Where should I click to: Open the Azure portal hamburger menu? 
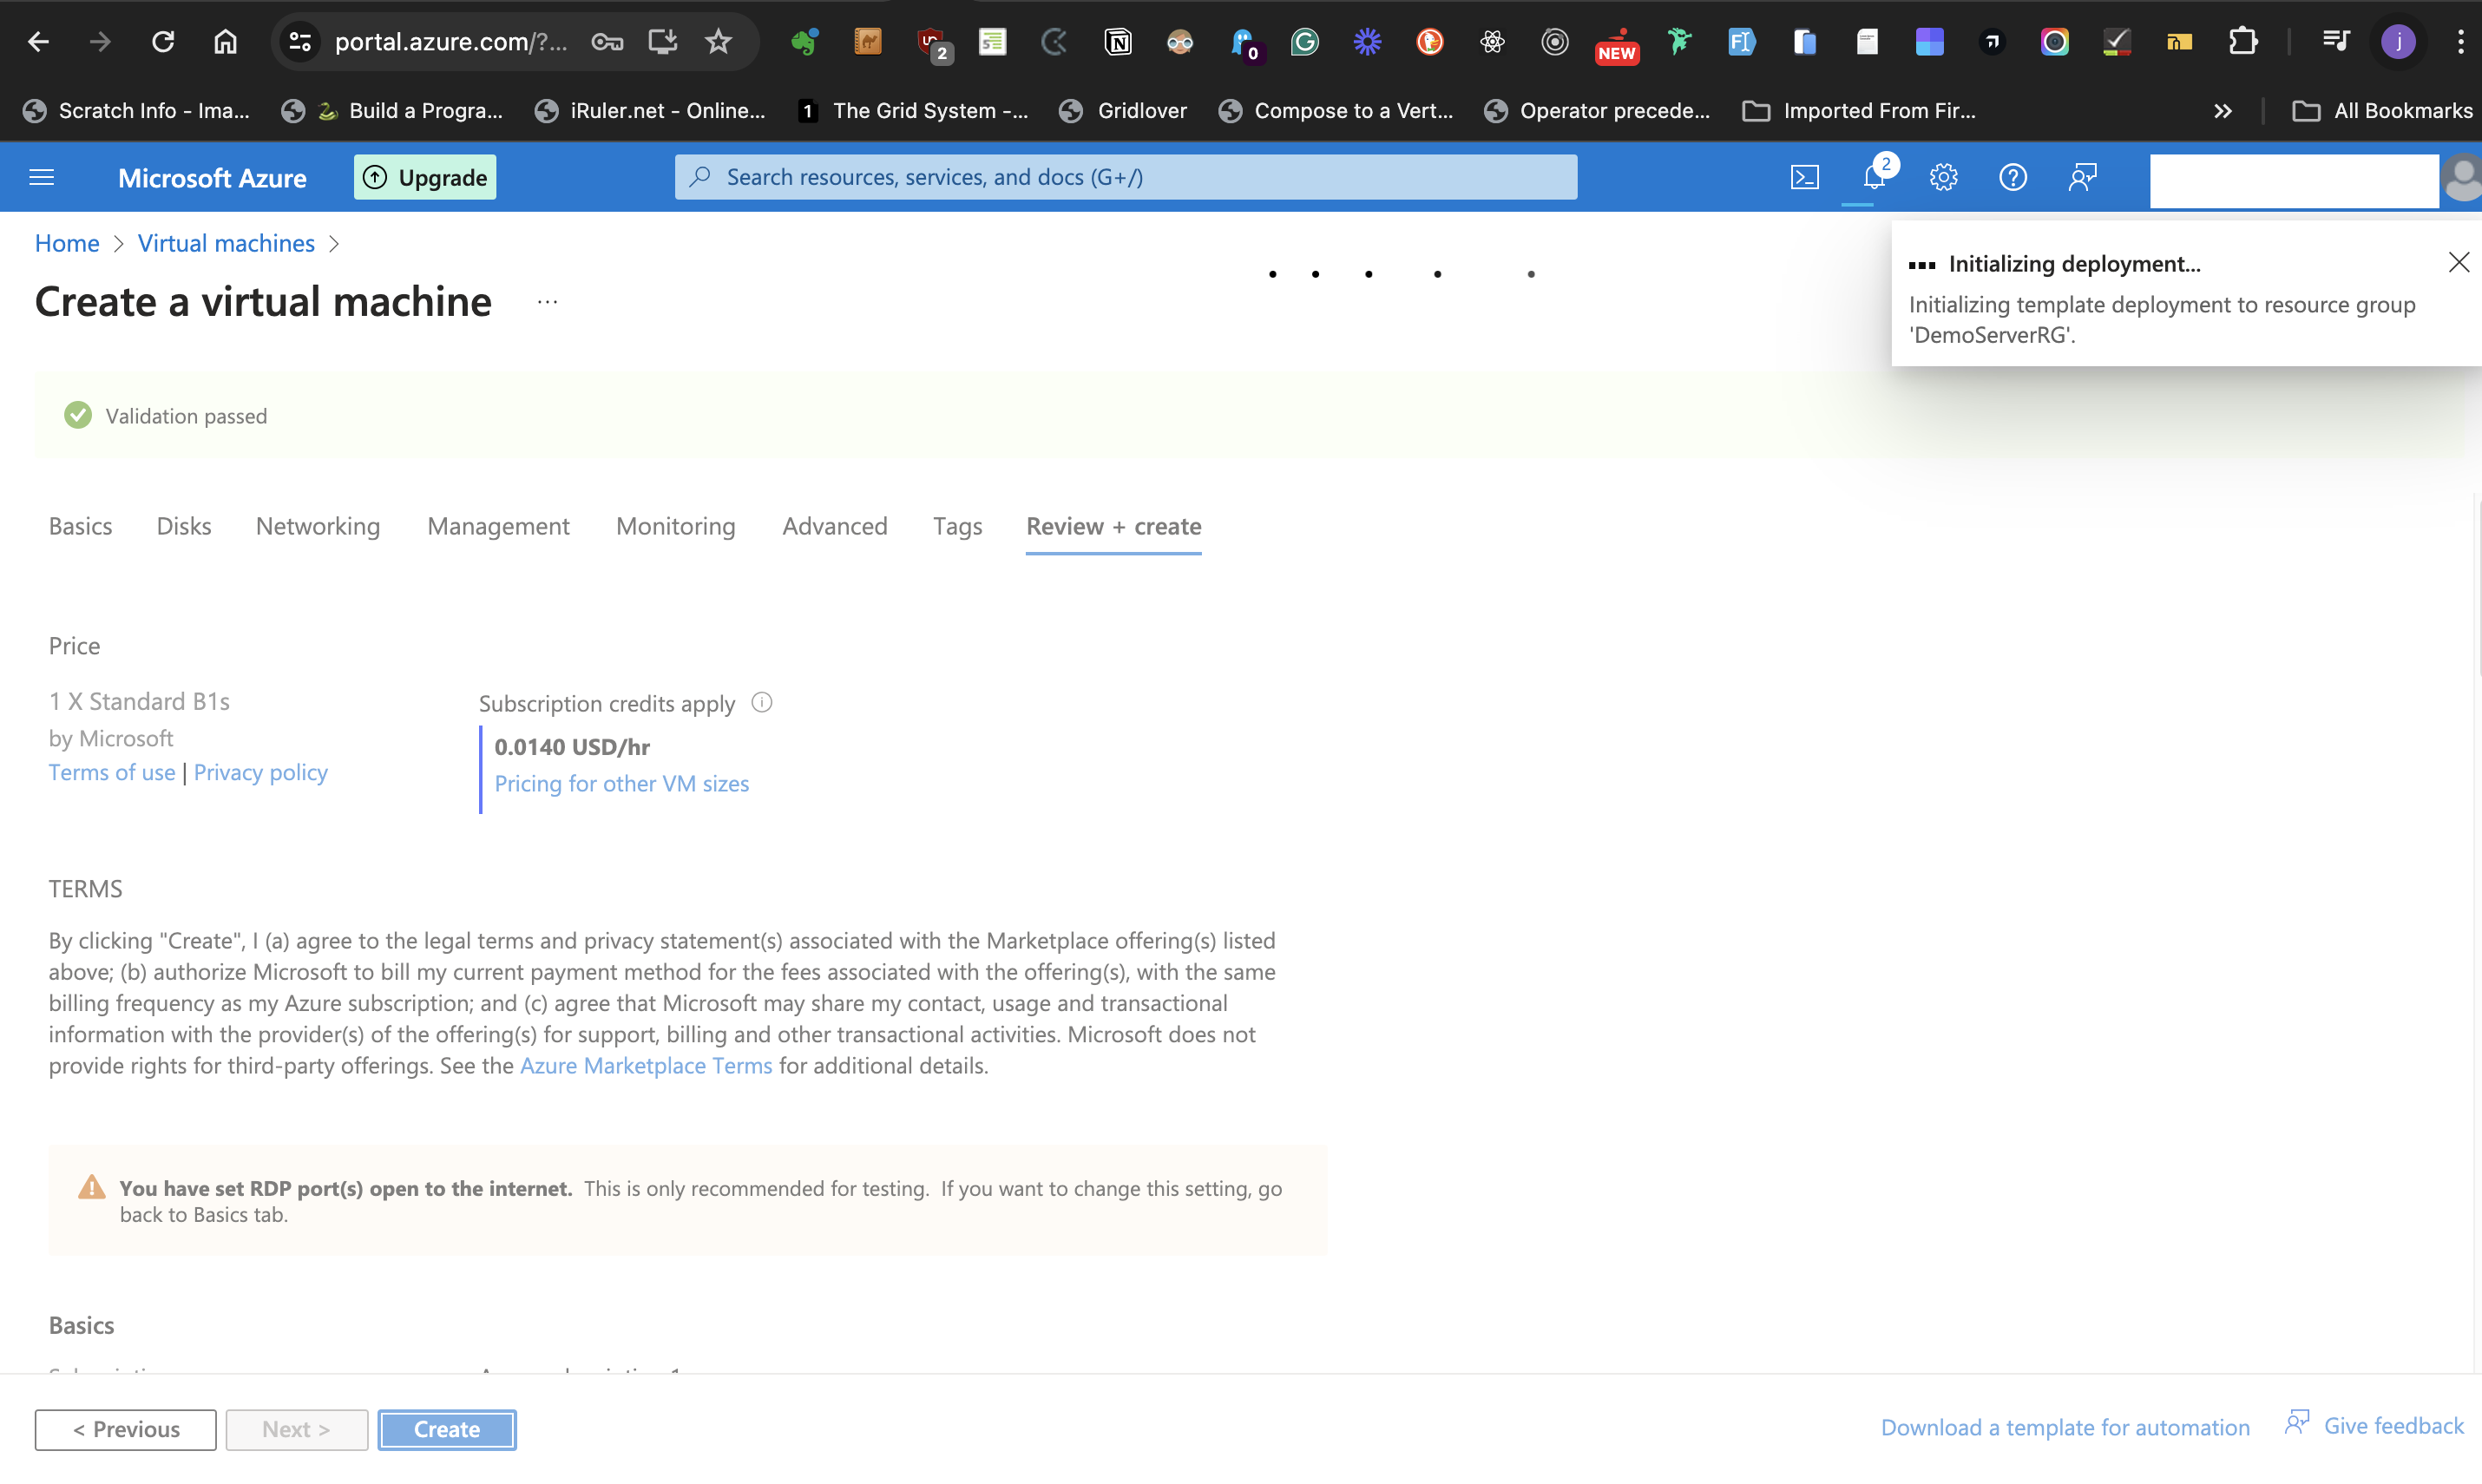(x=41, y=177)
